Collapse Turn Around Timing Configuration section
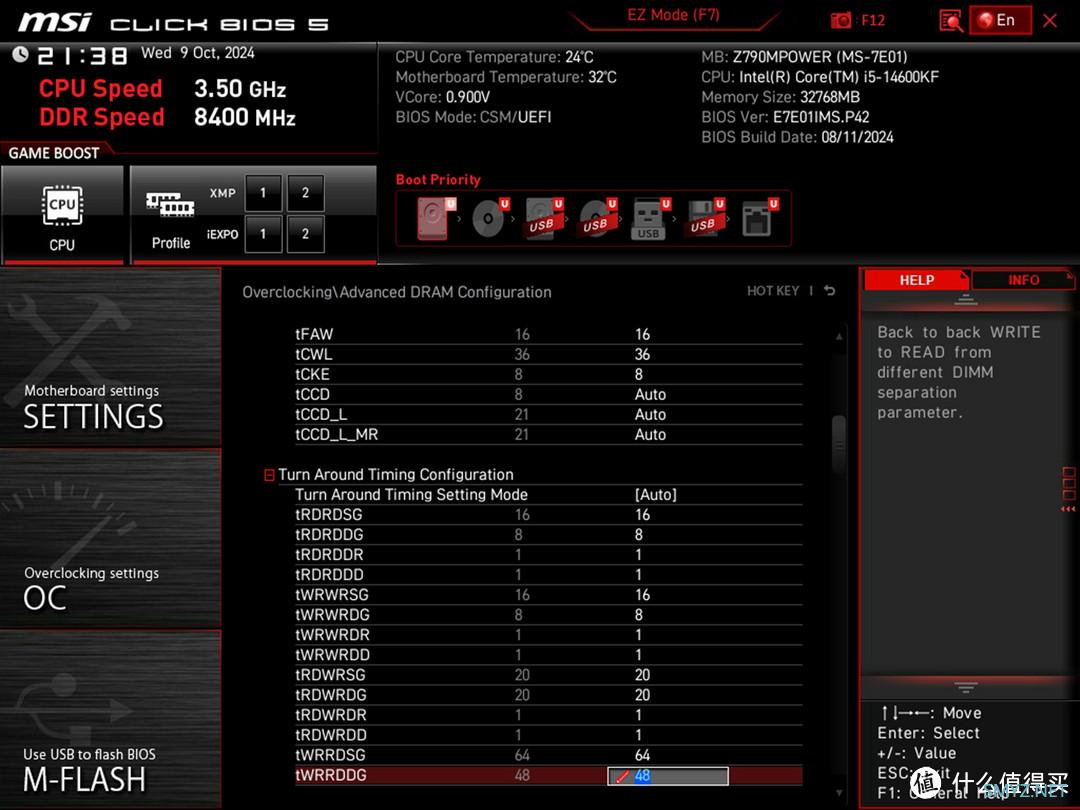The image size is (1080, 810). point(269,475)
